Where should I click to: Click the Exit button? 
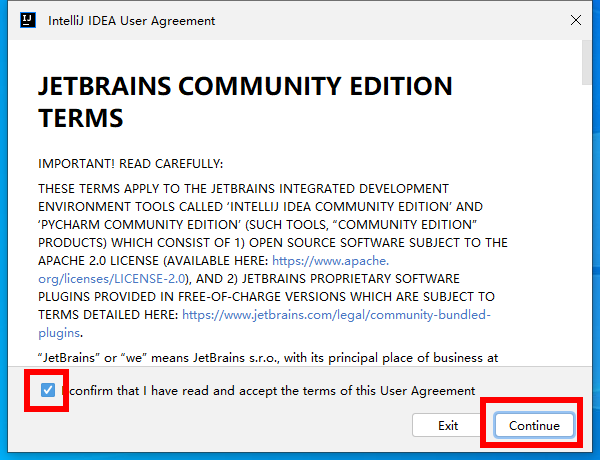click(448, 425)
